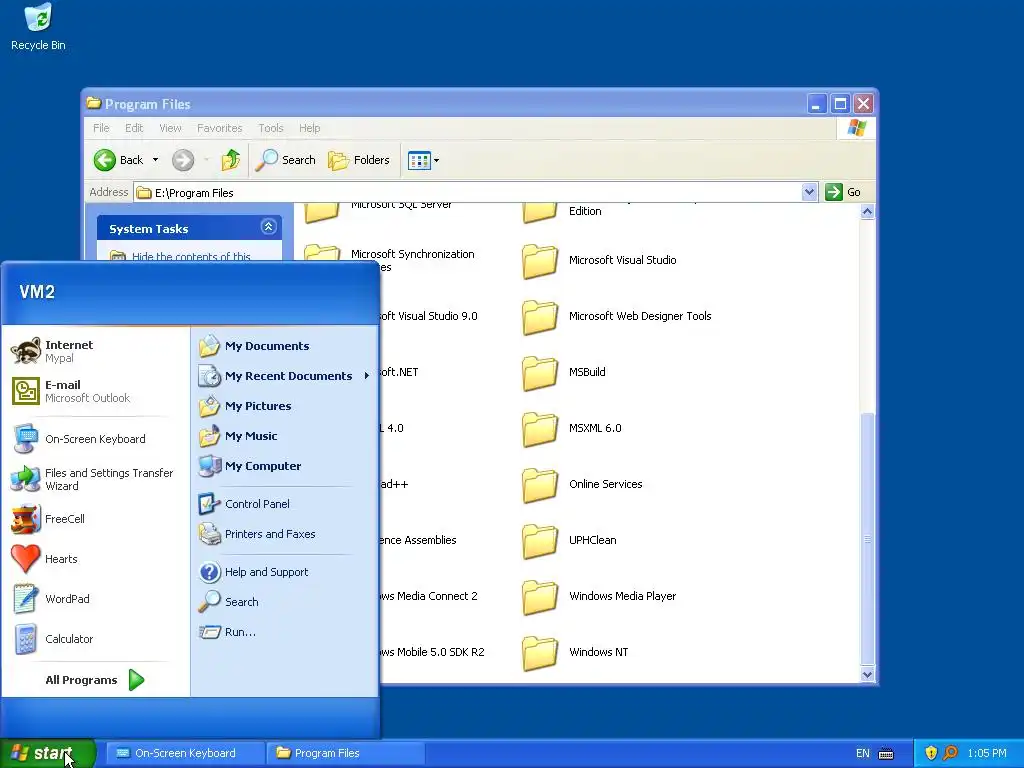
Task: Select the Windows Media Player folder
Action: tap(600, 598)
